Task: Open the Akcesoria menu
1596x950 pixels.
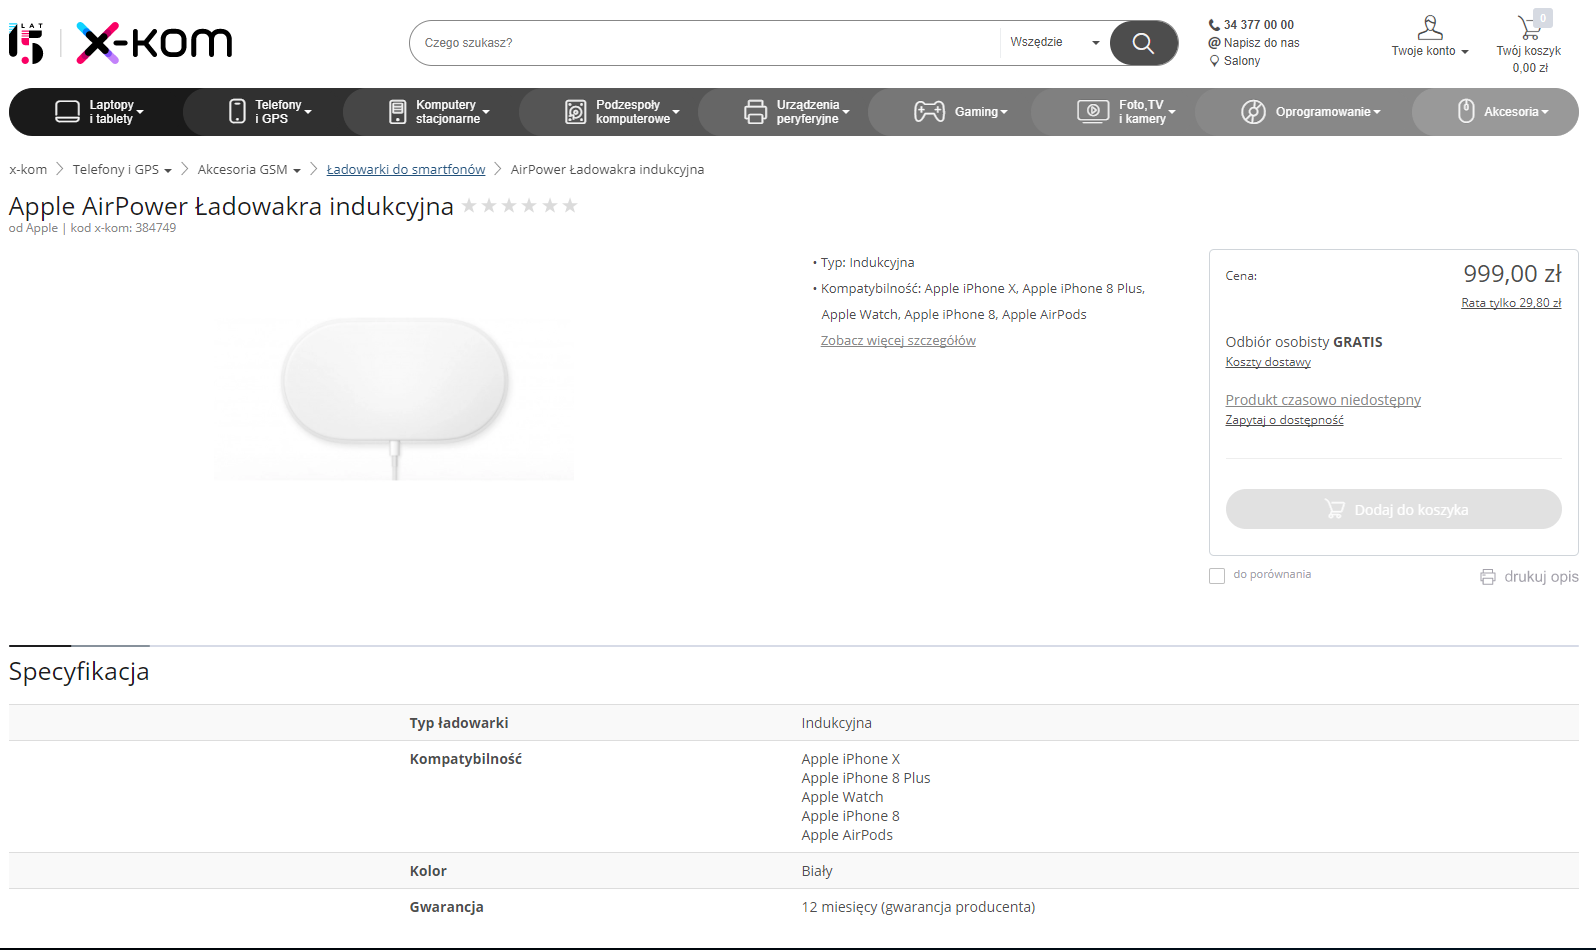Action: [1503, 112]
